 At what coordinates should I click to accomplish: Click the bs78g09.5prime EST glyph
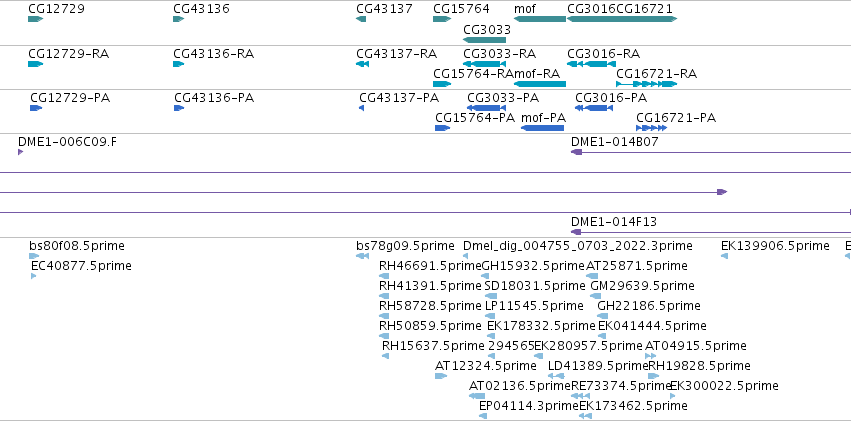363,256
